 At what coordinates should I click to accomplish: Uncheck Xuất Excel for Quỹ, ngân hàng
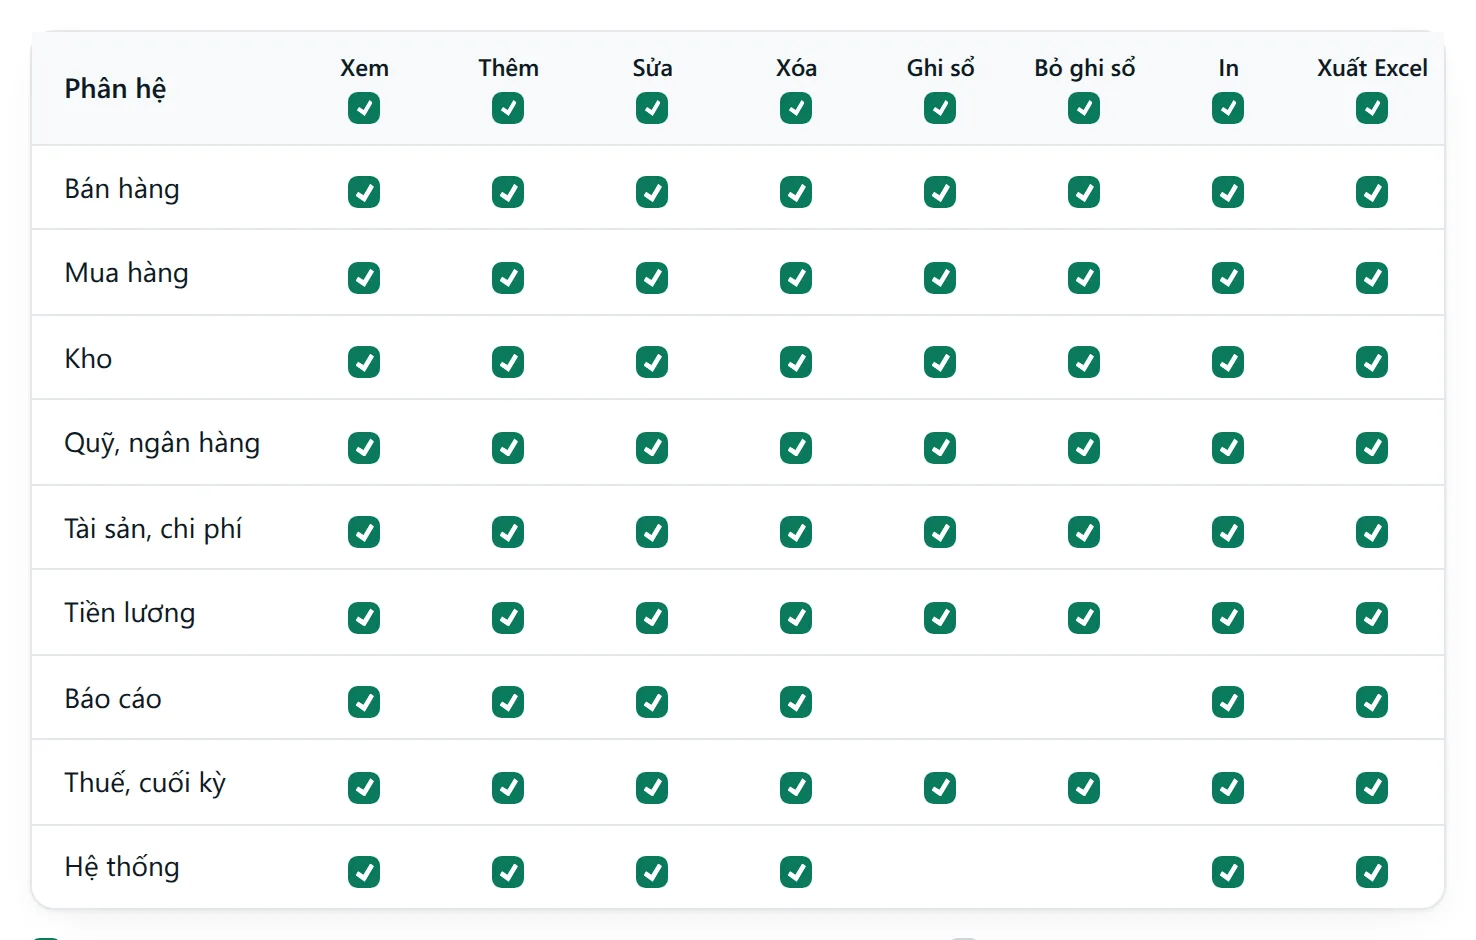[1372, 448]
